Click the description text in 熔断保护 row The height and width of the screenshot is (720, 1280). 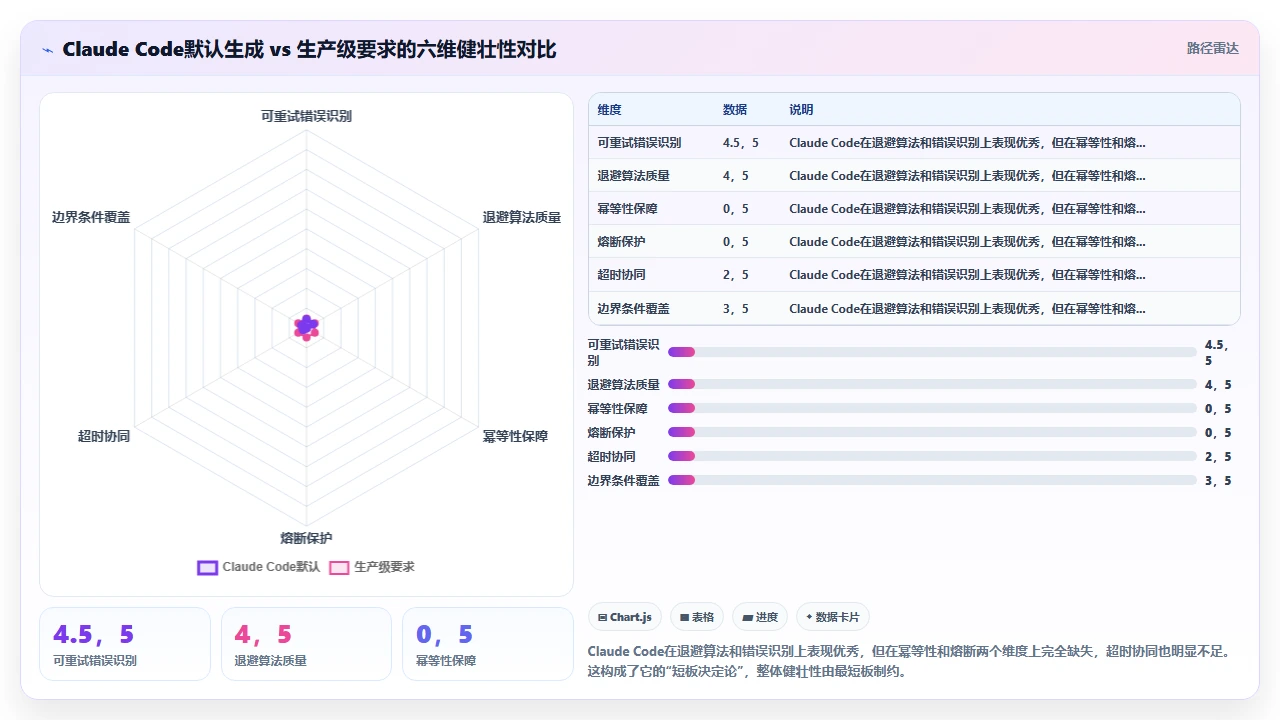(967, 242)
